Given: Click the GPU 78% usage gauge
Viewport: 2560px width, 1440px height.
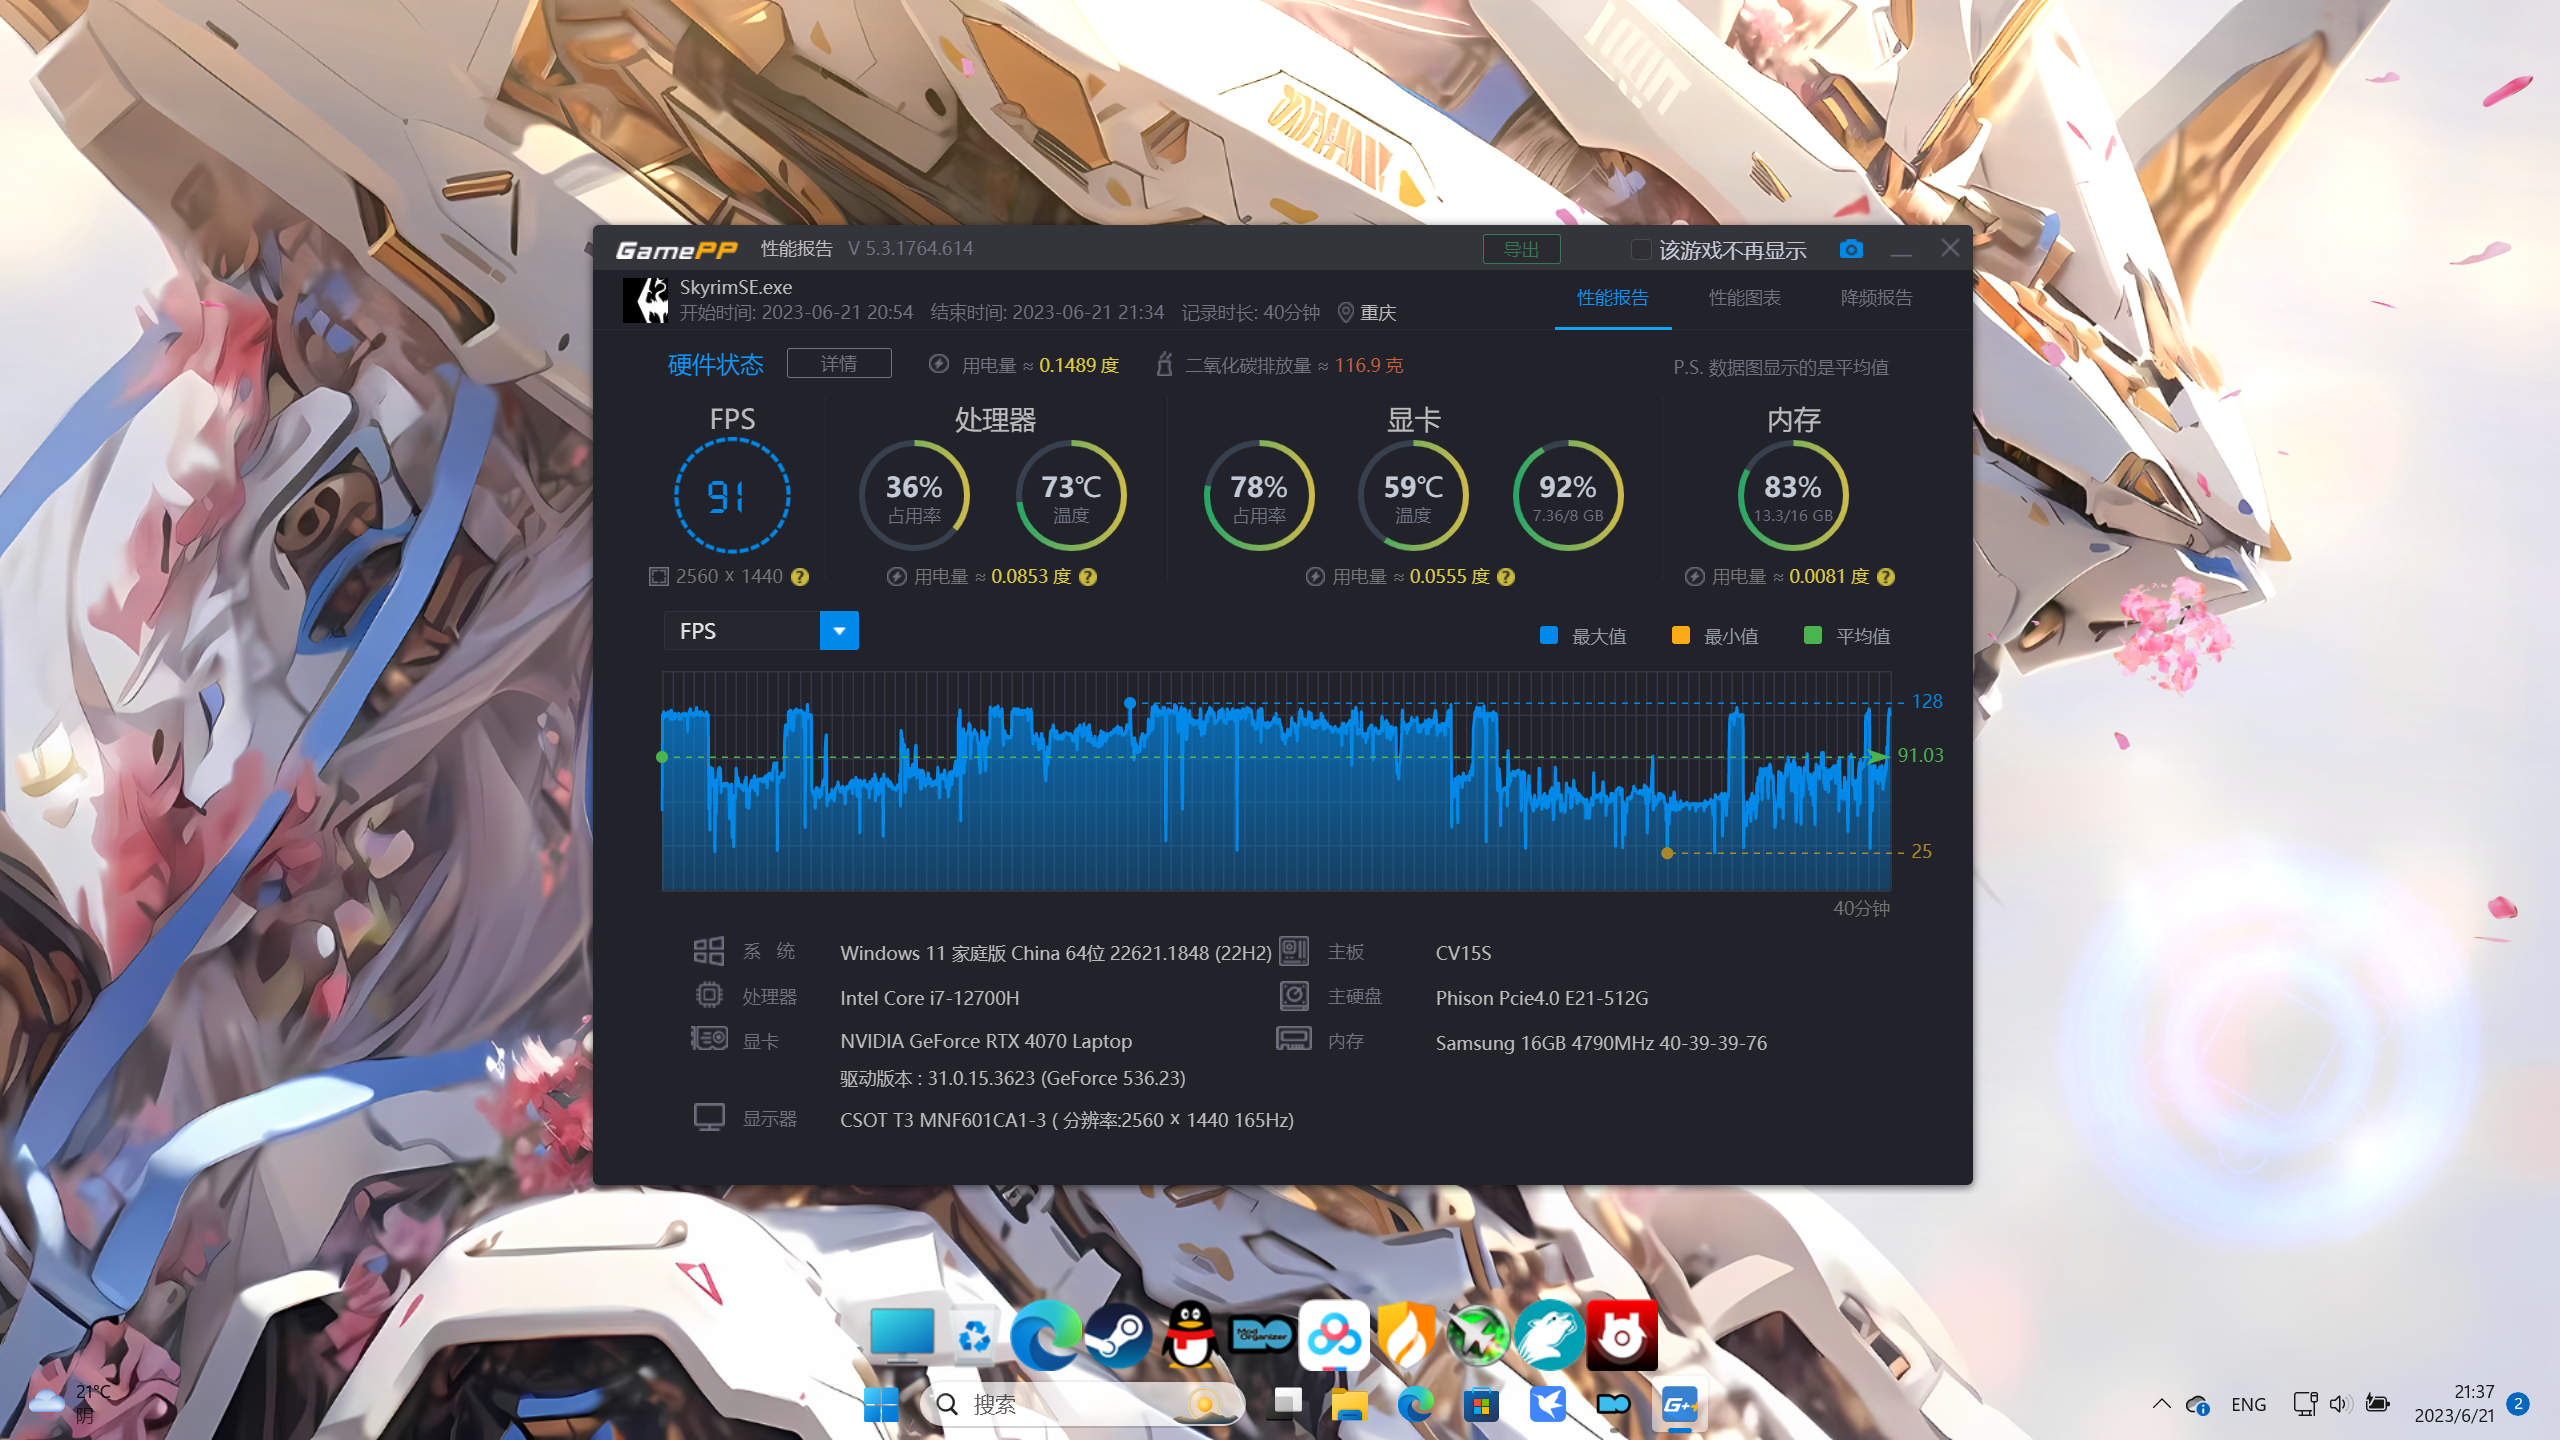Looking at the screenshot, I should pyautogui.click(x=1259, y=495).
